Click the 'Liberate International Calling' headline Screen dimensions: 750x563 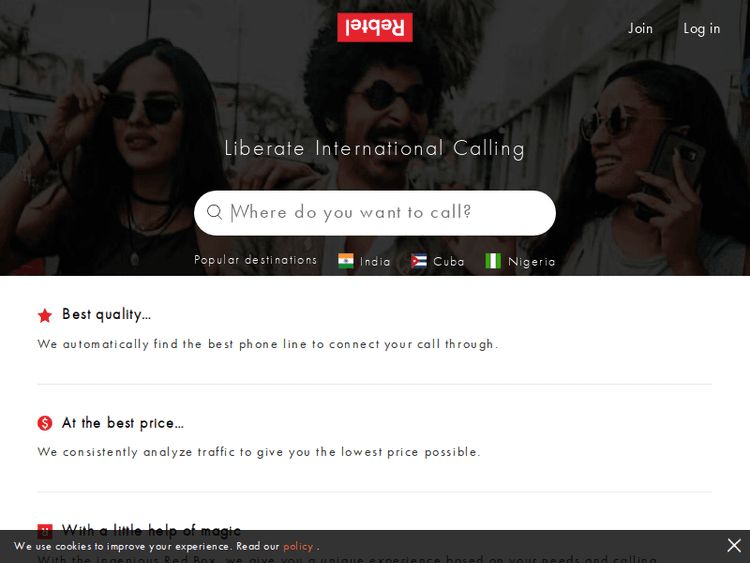click(375, 148)
